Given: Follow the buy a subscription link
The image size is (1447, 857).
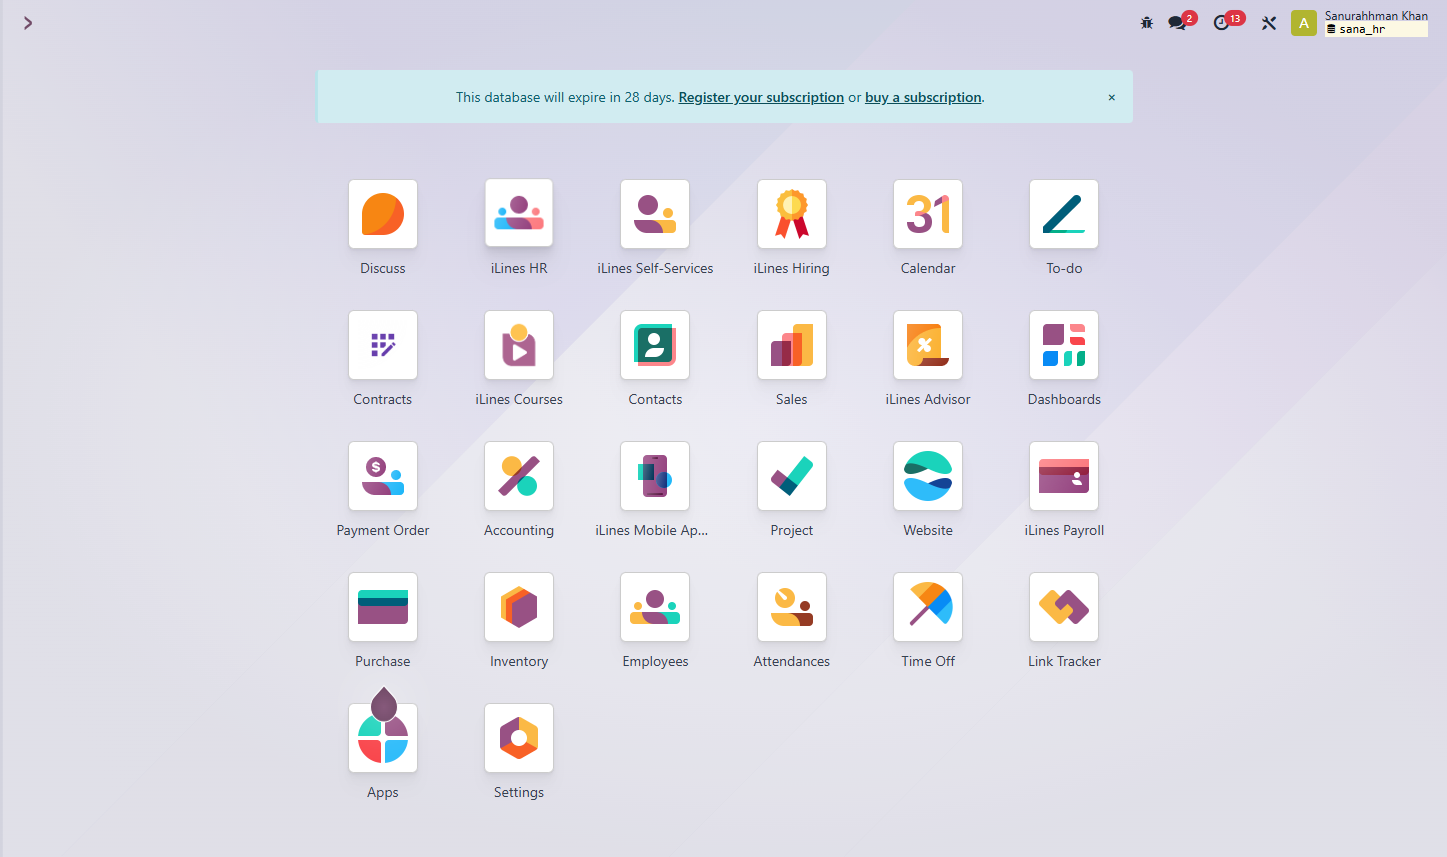Looking at the screenshot, I should point(923,97).
